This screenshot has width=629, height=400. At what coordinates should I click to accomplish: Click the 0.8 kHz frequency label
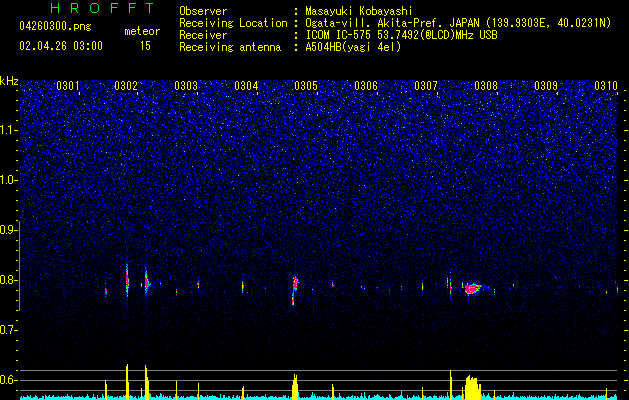pos(7,280)
